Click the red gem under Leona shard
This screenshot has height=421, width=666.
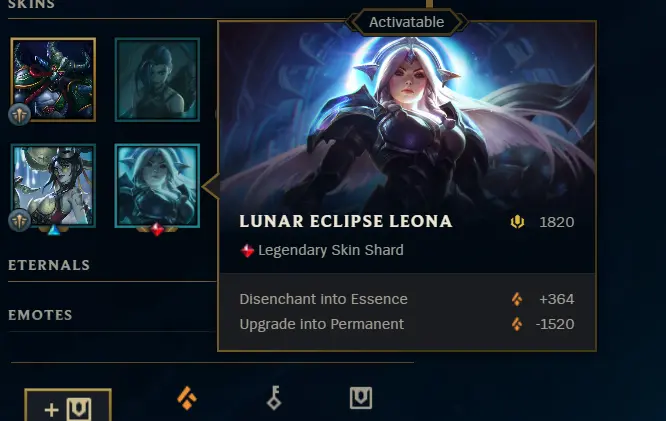tap(157, 229)
